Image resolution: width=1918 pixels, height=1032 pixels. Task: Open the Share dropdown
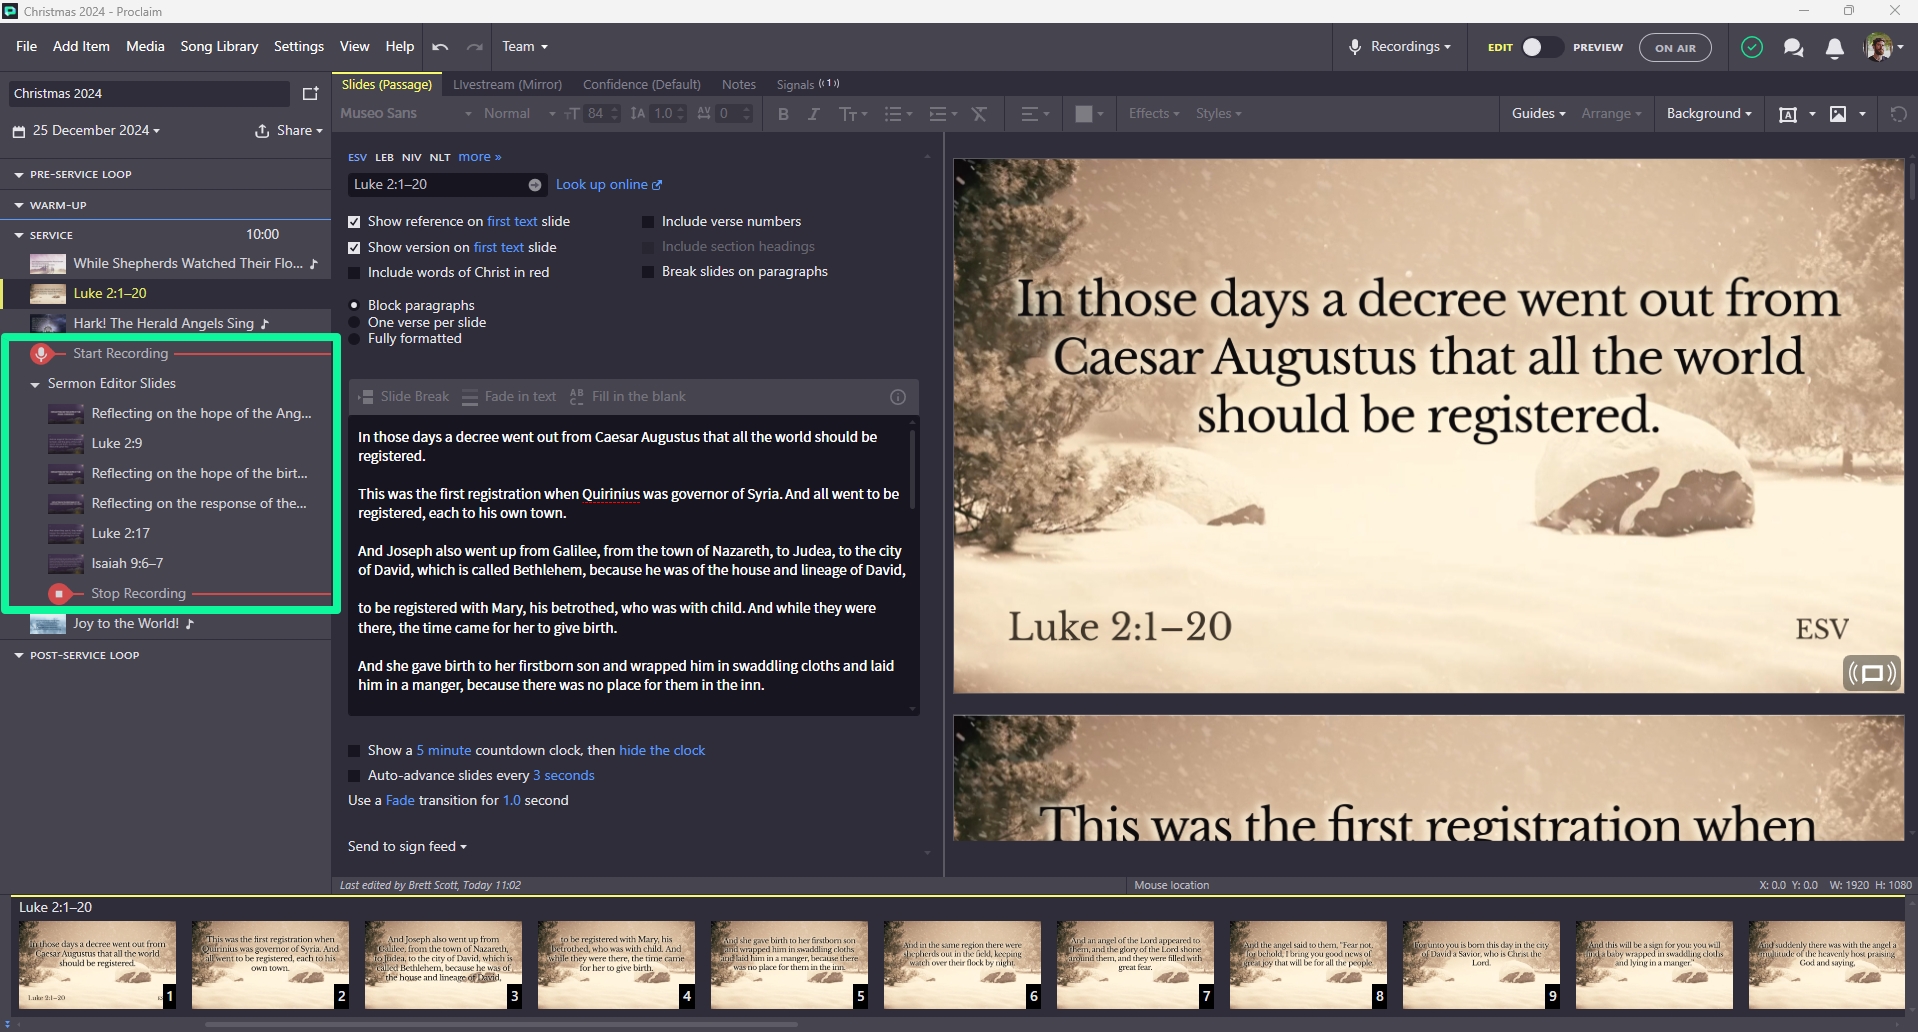[x=289, y=131]
